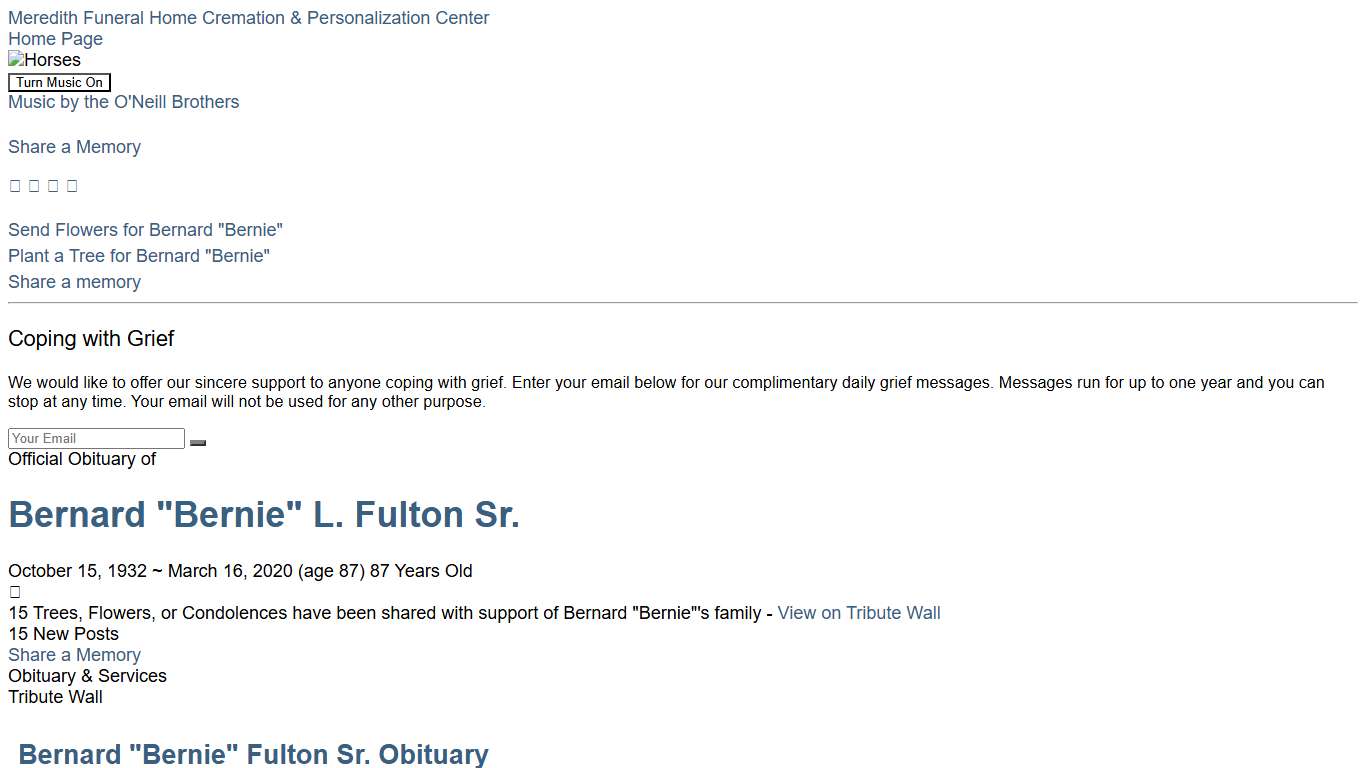Screen dimensions: 1366x768
Task: Switch to the Tribute Wall tab
Action: [55, 697]
